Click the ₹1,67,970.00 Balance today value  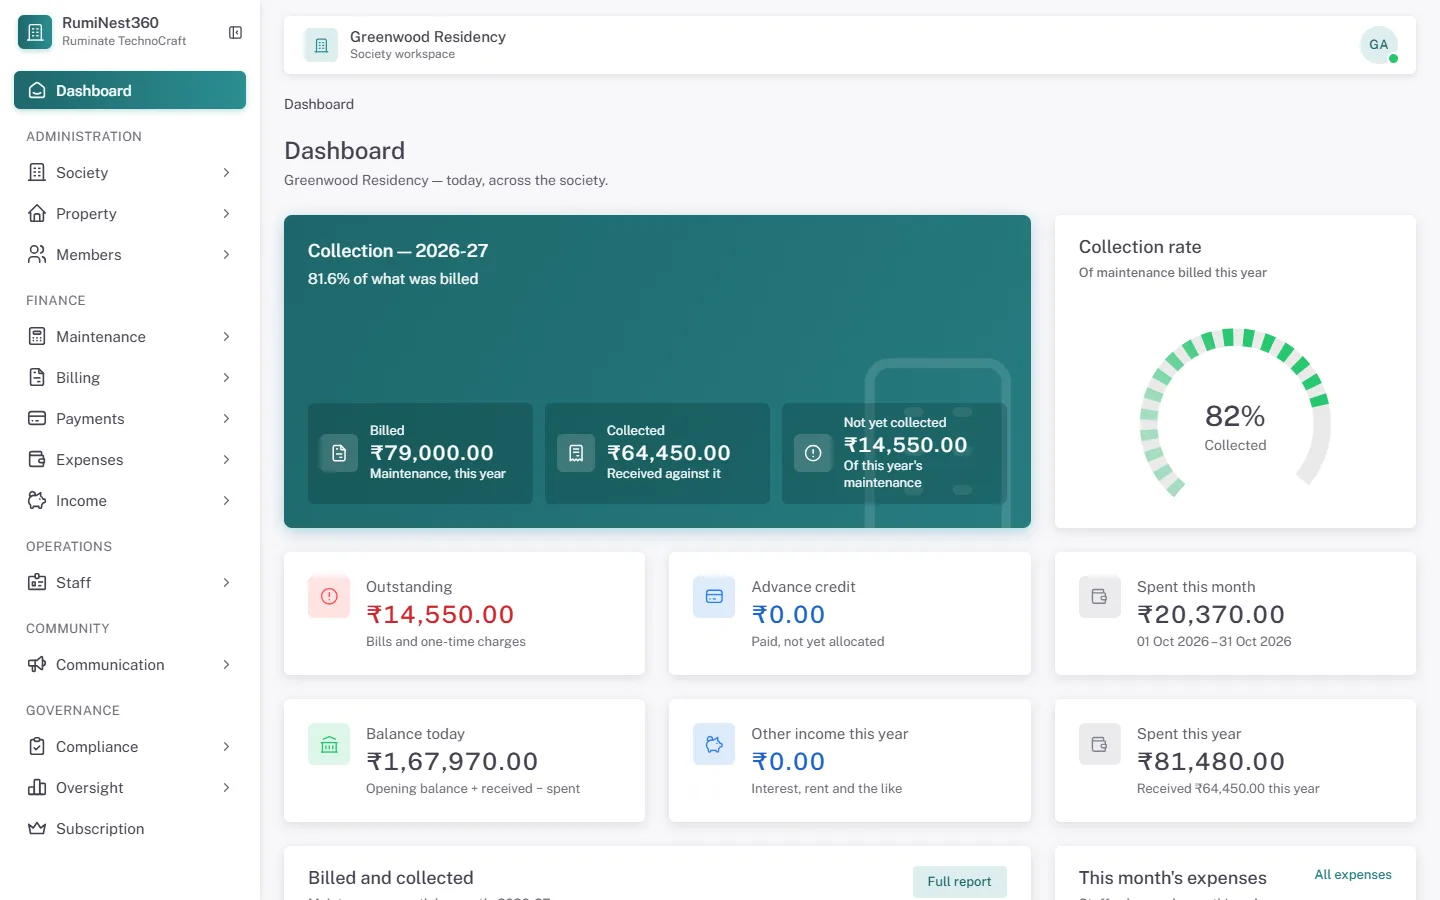[x=452, y=761]
